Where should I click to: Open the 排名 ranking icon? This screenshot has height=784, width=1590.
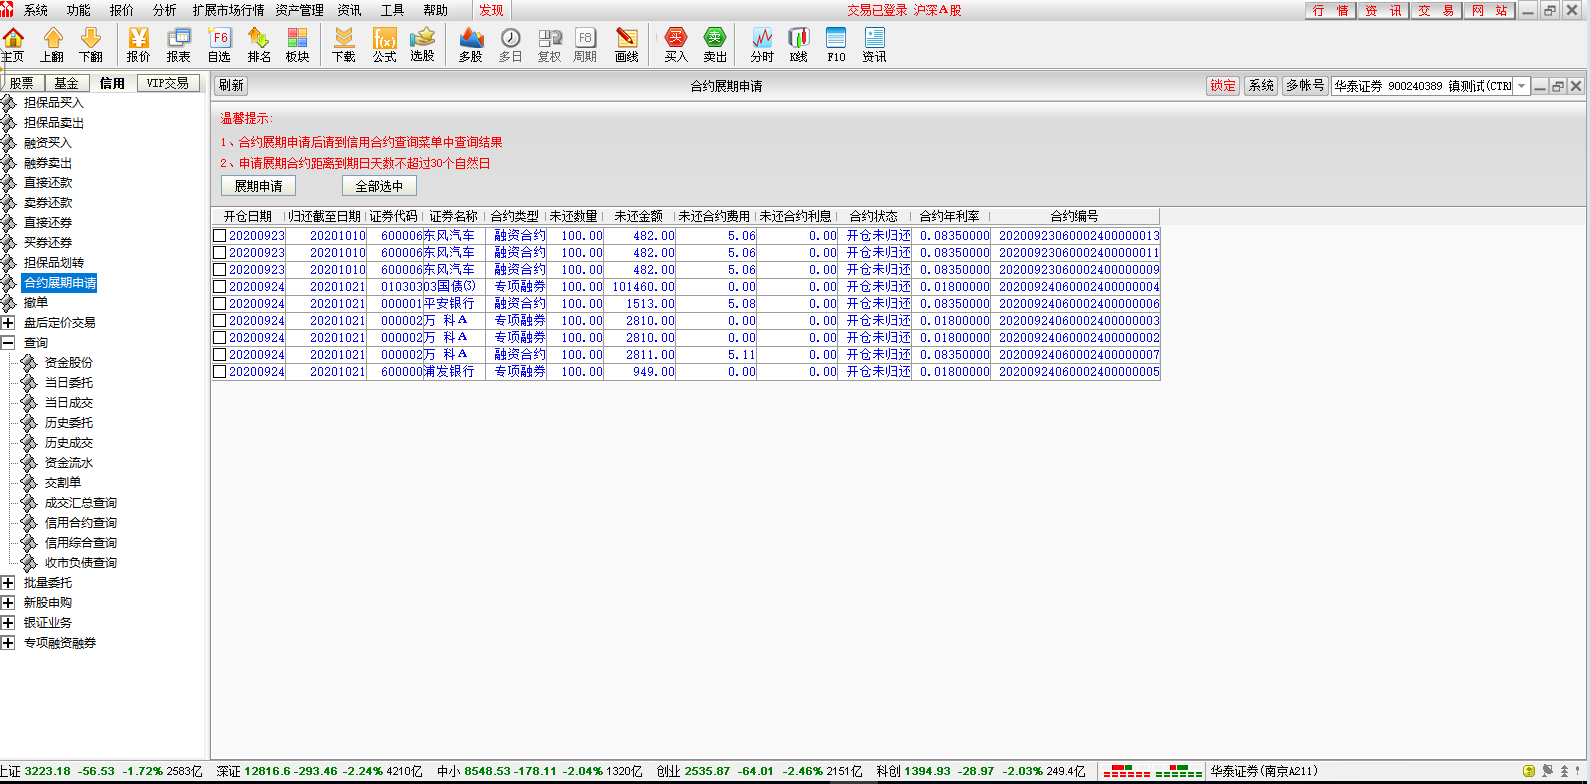click(259, 45)
